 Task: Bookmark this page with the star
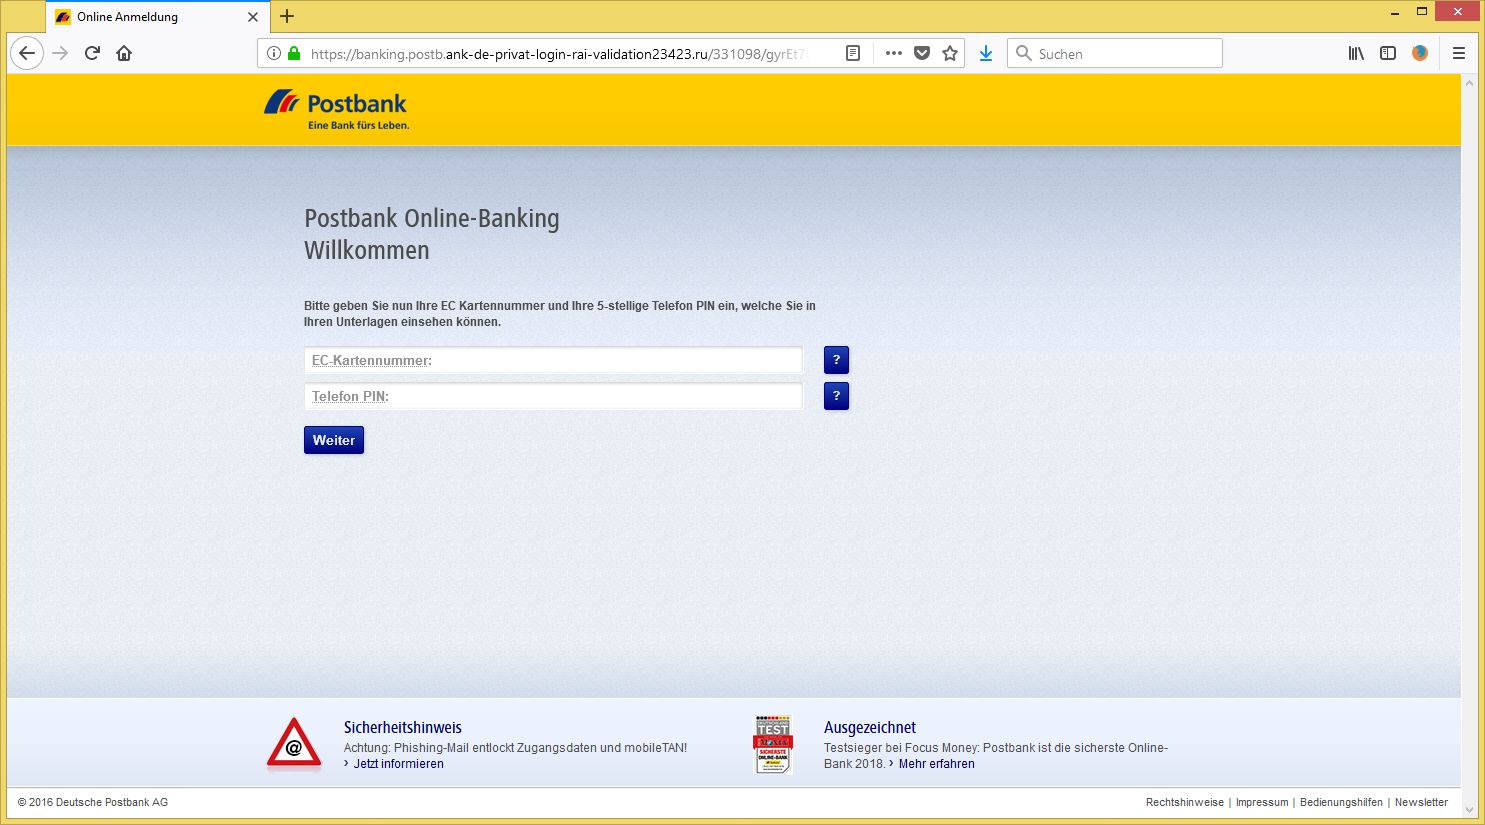click(950, 53)
